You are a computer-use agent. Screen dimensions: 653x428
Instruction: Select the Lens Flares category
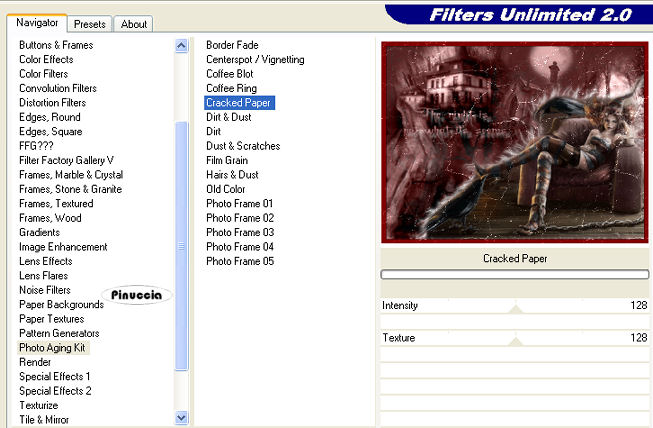point(44,276)
